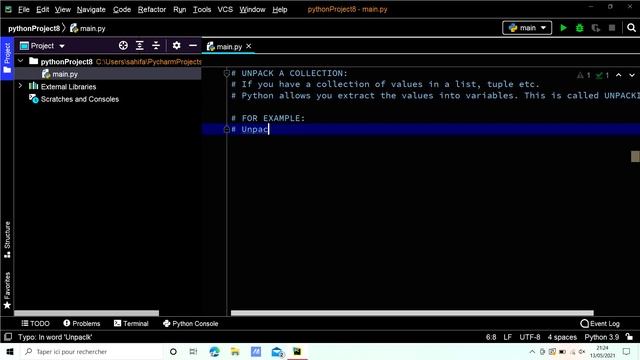Click the editor horizontal scrollbar
Screen dimensions: 640x360
412,313
